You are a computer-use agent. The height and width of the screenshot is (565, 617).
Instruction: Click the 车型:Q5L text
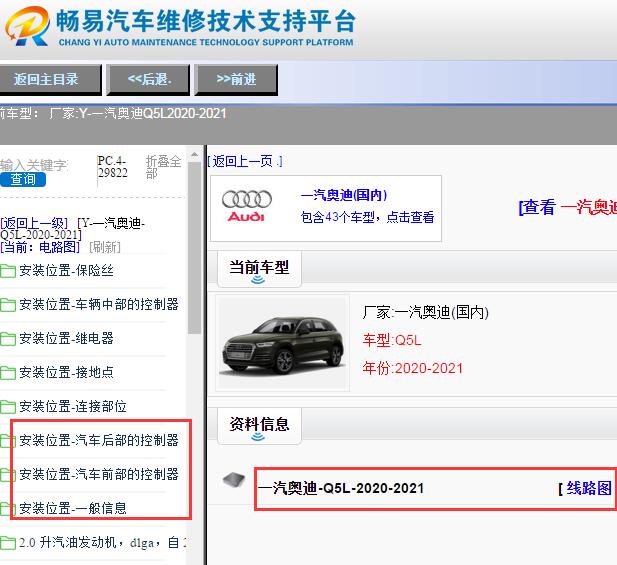click(x=392, y=340)
